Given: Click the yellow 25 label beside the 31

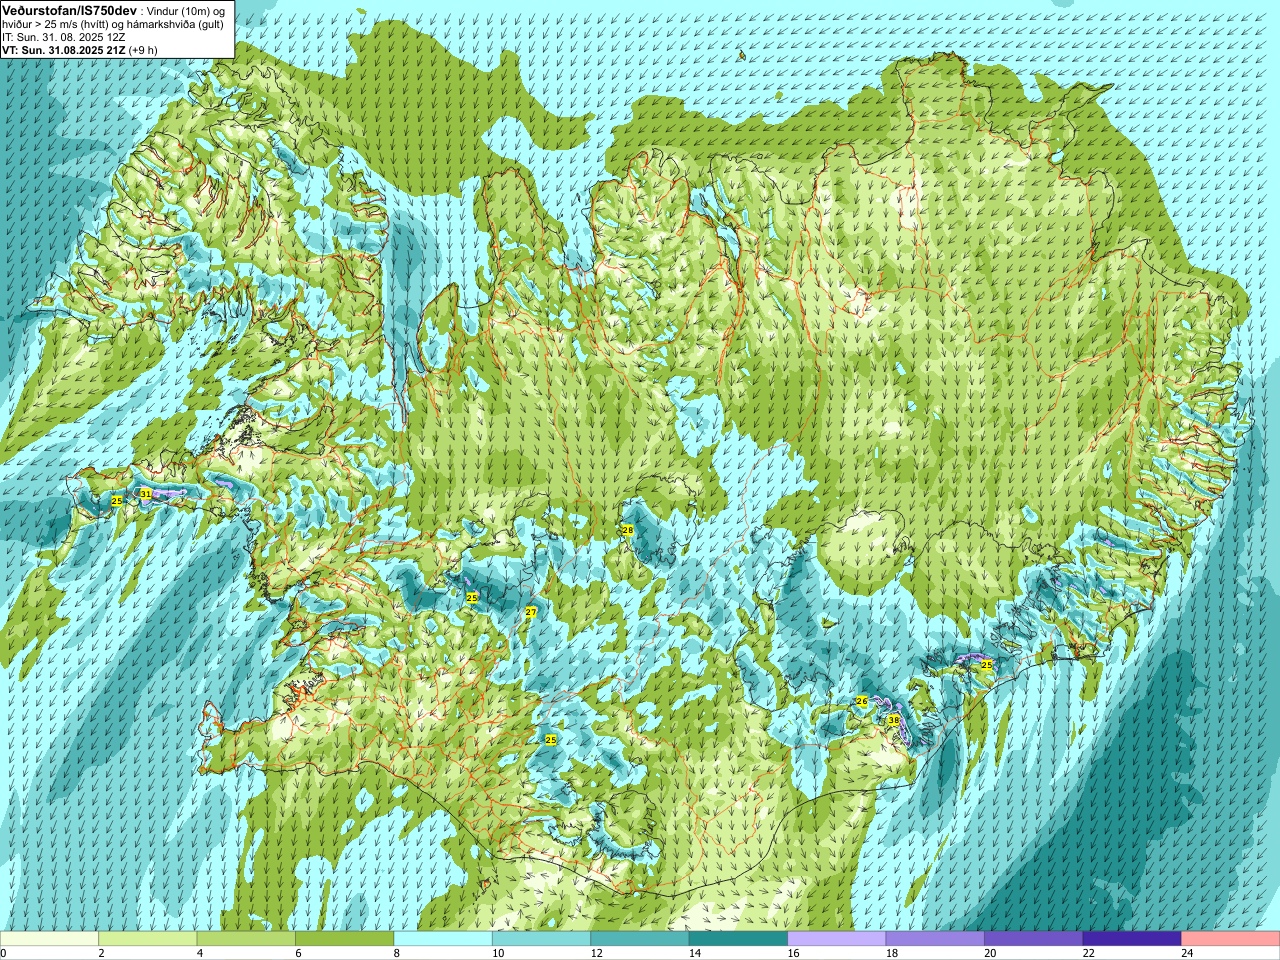Looking at the screenshot, I should click(117, 500).
